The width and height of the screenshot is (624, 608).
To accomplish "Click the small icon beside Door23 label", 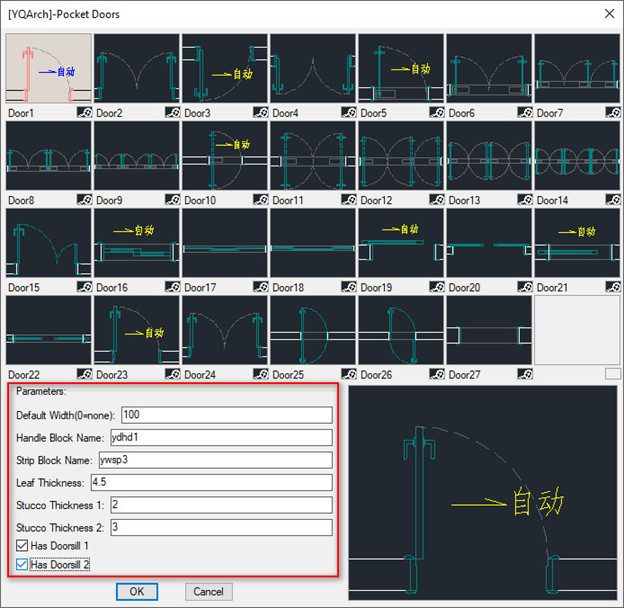I will [172, 375].
